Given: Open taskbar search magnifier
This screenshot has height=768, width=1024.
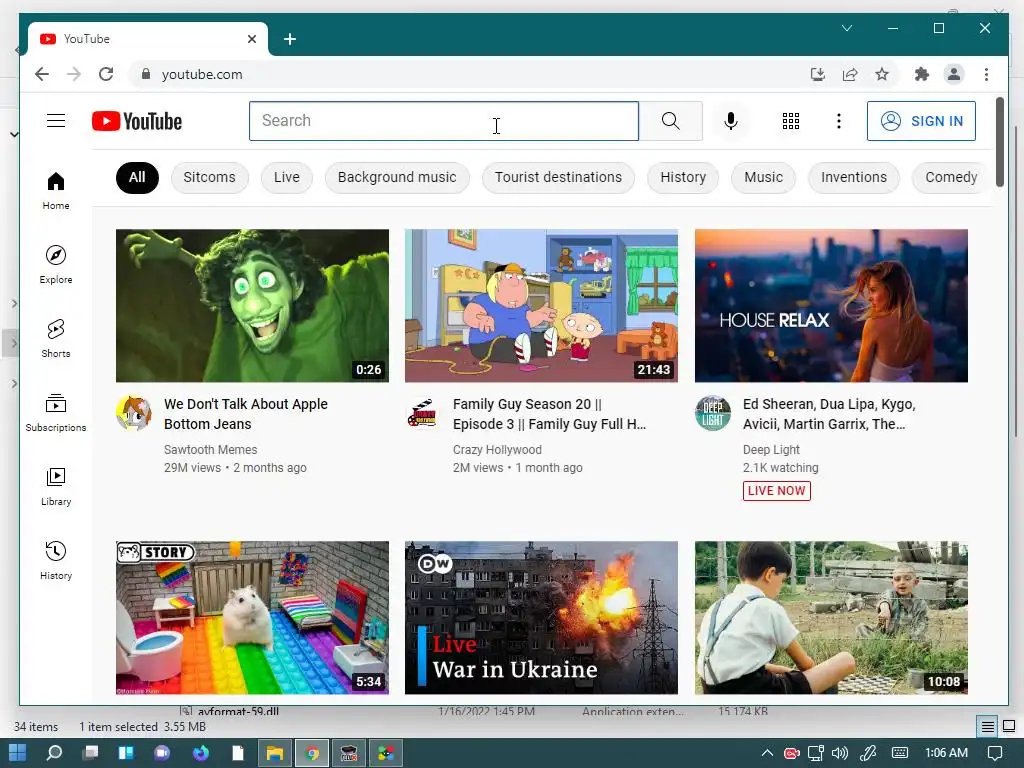Looking at the screenshot, I should click(x=54, y=753).
